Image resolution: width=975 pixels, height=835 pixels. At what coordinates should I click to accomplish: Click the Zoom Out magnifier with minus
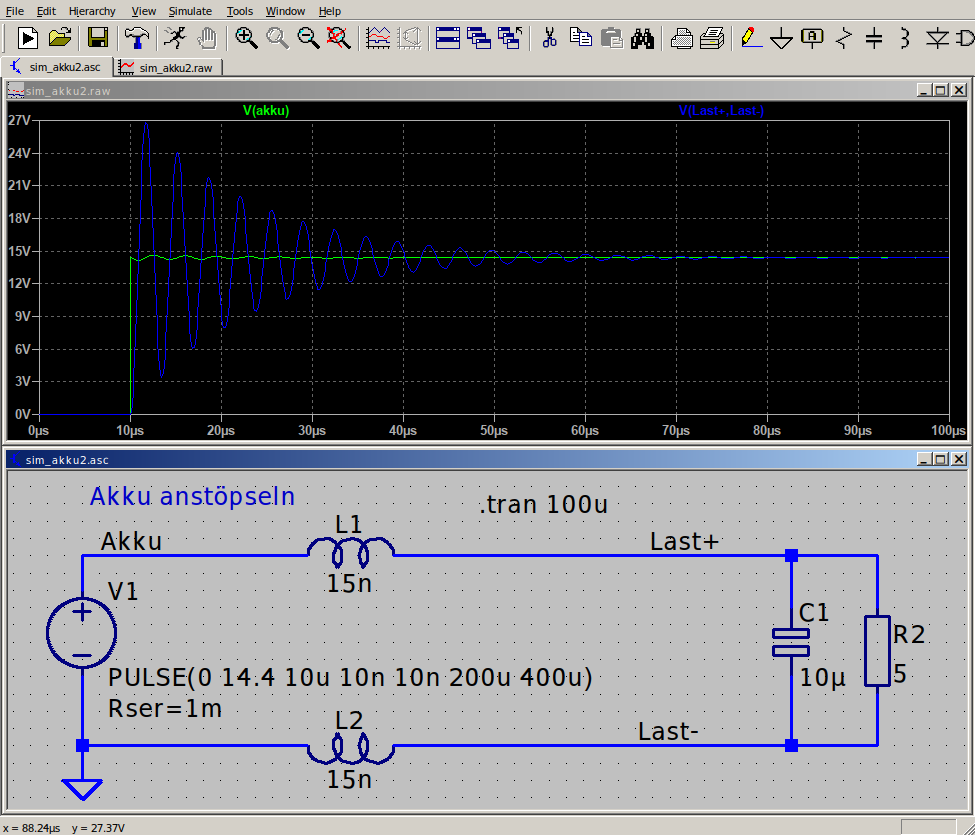[x=308, y=38]
